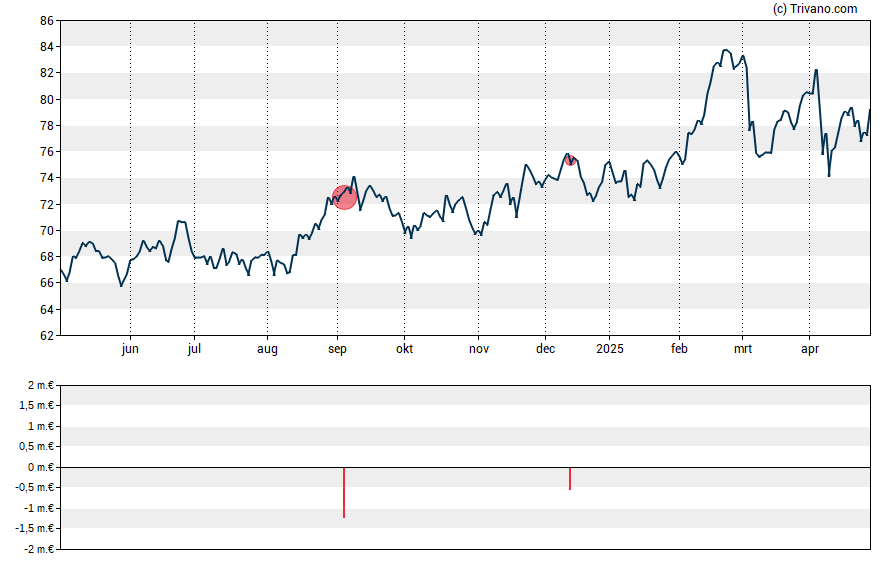Click the small red marker in December
This screenshot has height=565, width=888.
tap(570, 160)
